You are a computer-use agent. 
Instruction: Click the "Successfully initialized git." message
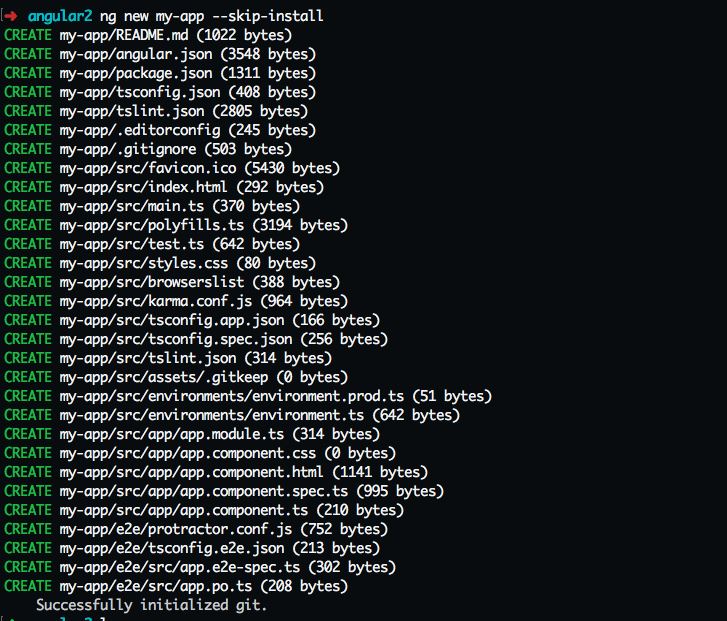[x=152, y=605]
